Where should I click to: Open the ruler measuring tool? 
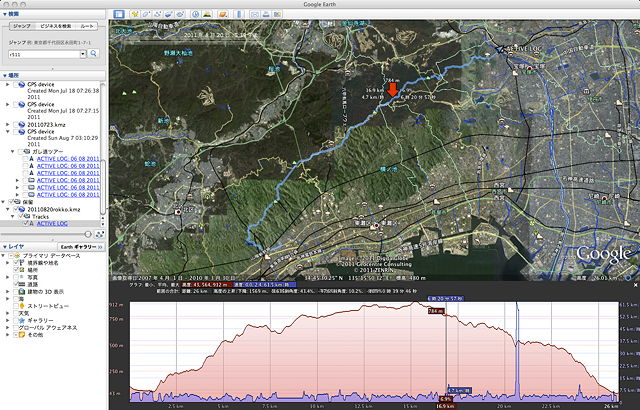(x=239, y=14)
